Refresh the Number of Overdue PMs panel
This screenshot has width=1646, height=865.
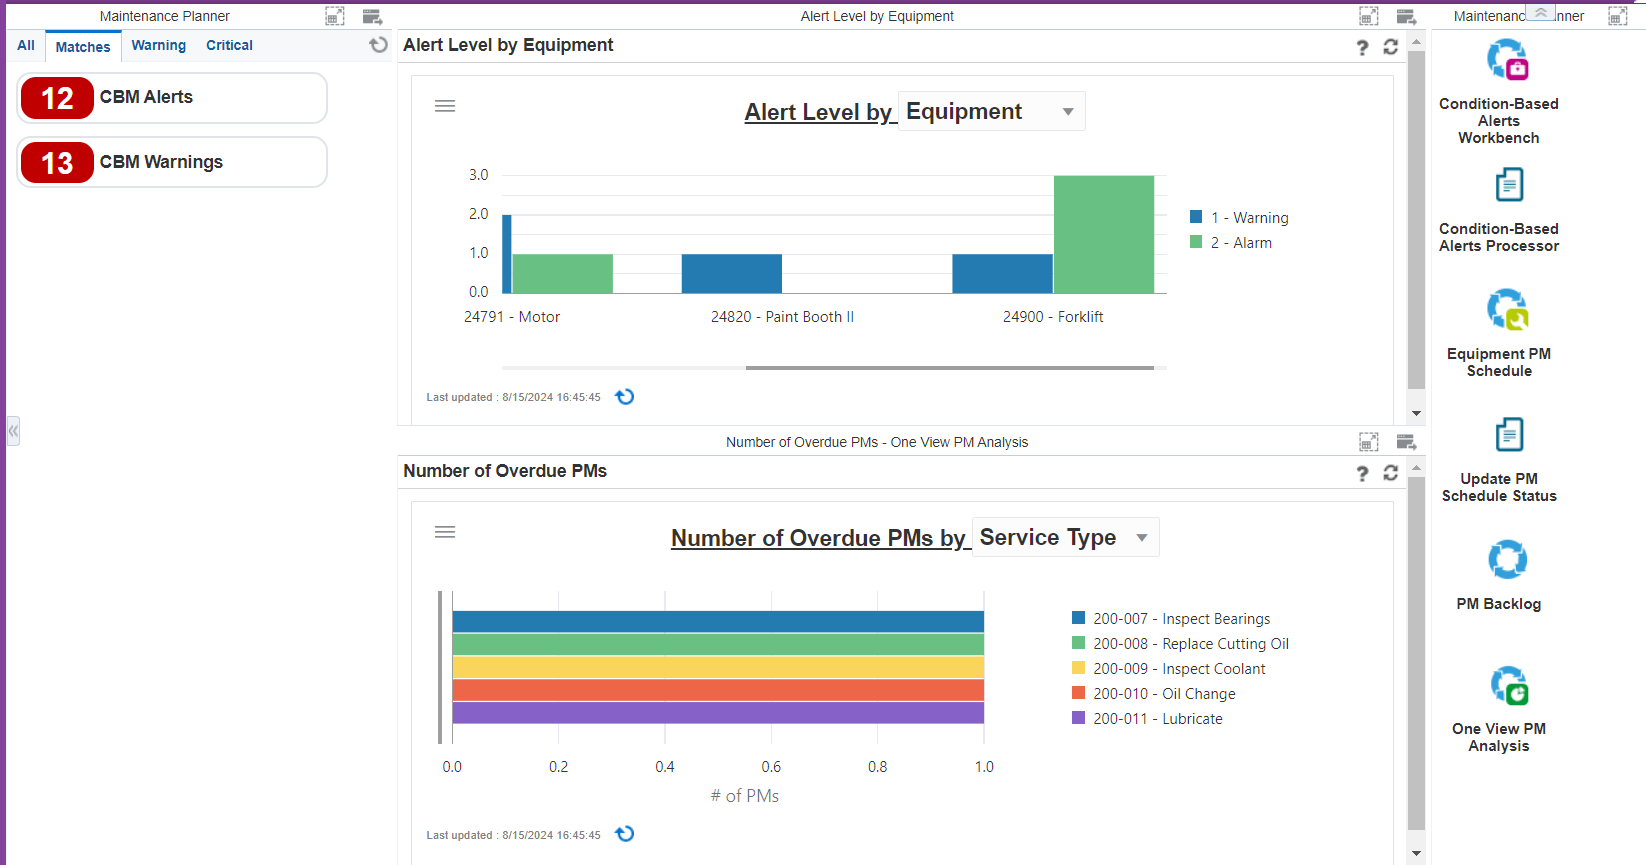tap(1390, 473)
